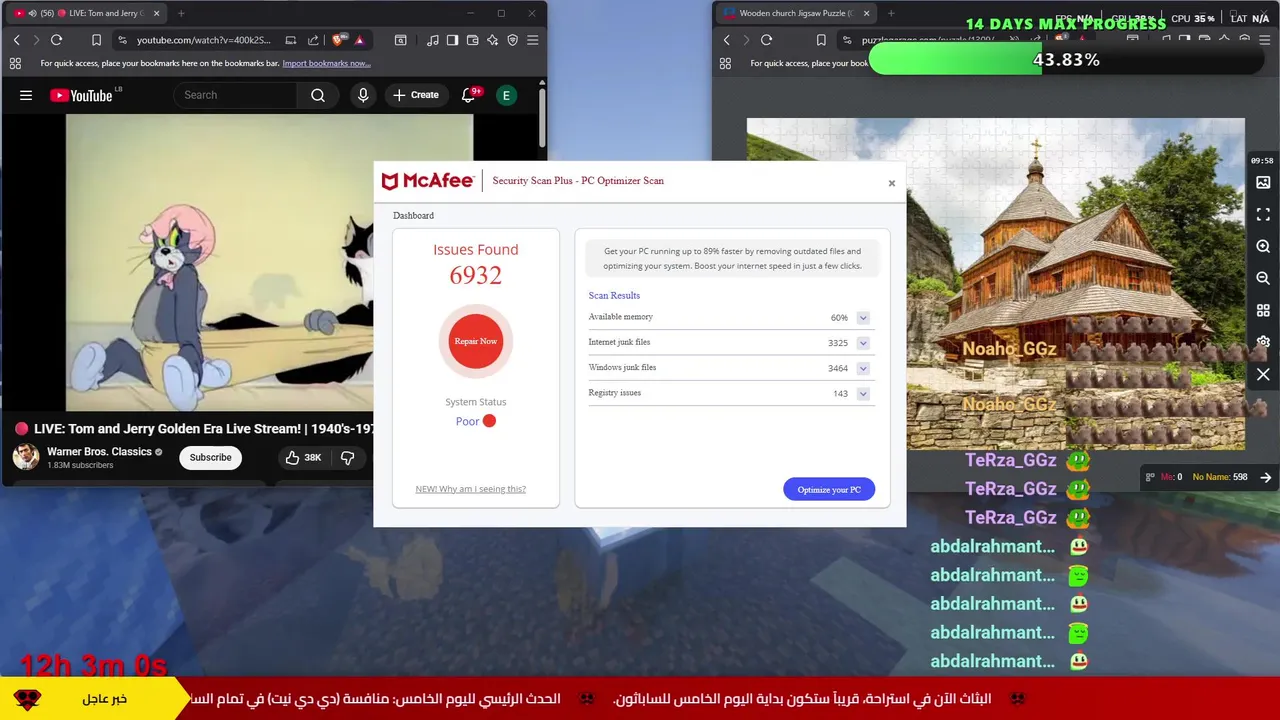Open 'NEW! Why am I seeing this?' link
The image size is (1280, 720).
[x=470, y=489]
